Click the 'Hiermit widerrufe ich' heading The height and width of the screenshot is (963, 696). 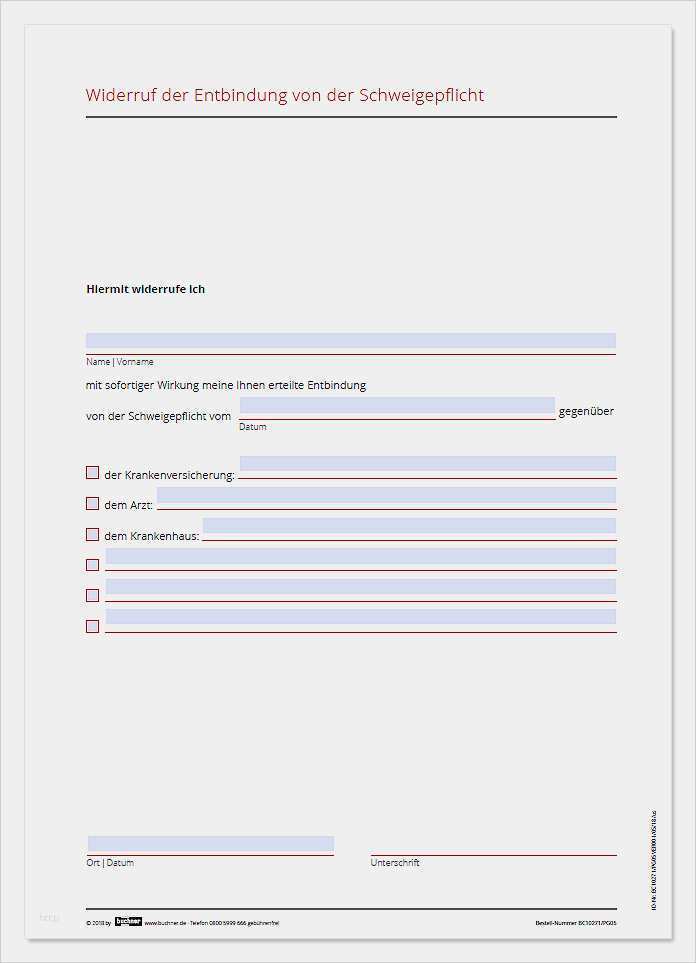(x=146, y=289)
